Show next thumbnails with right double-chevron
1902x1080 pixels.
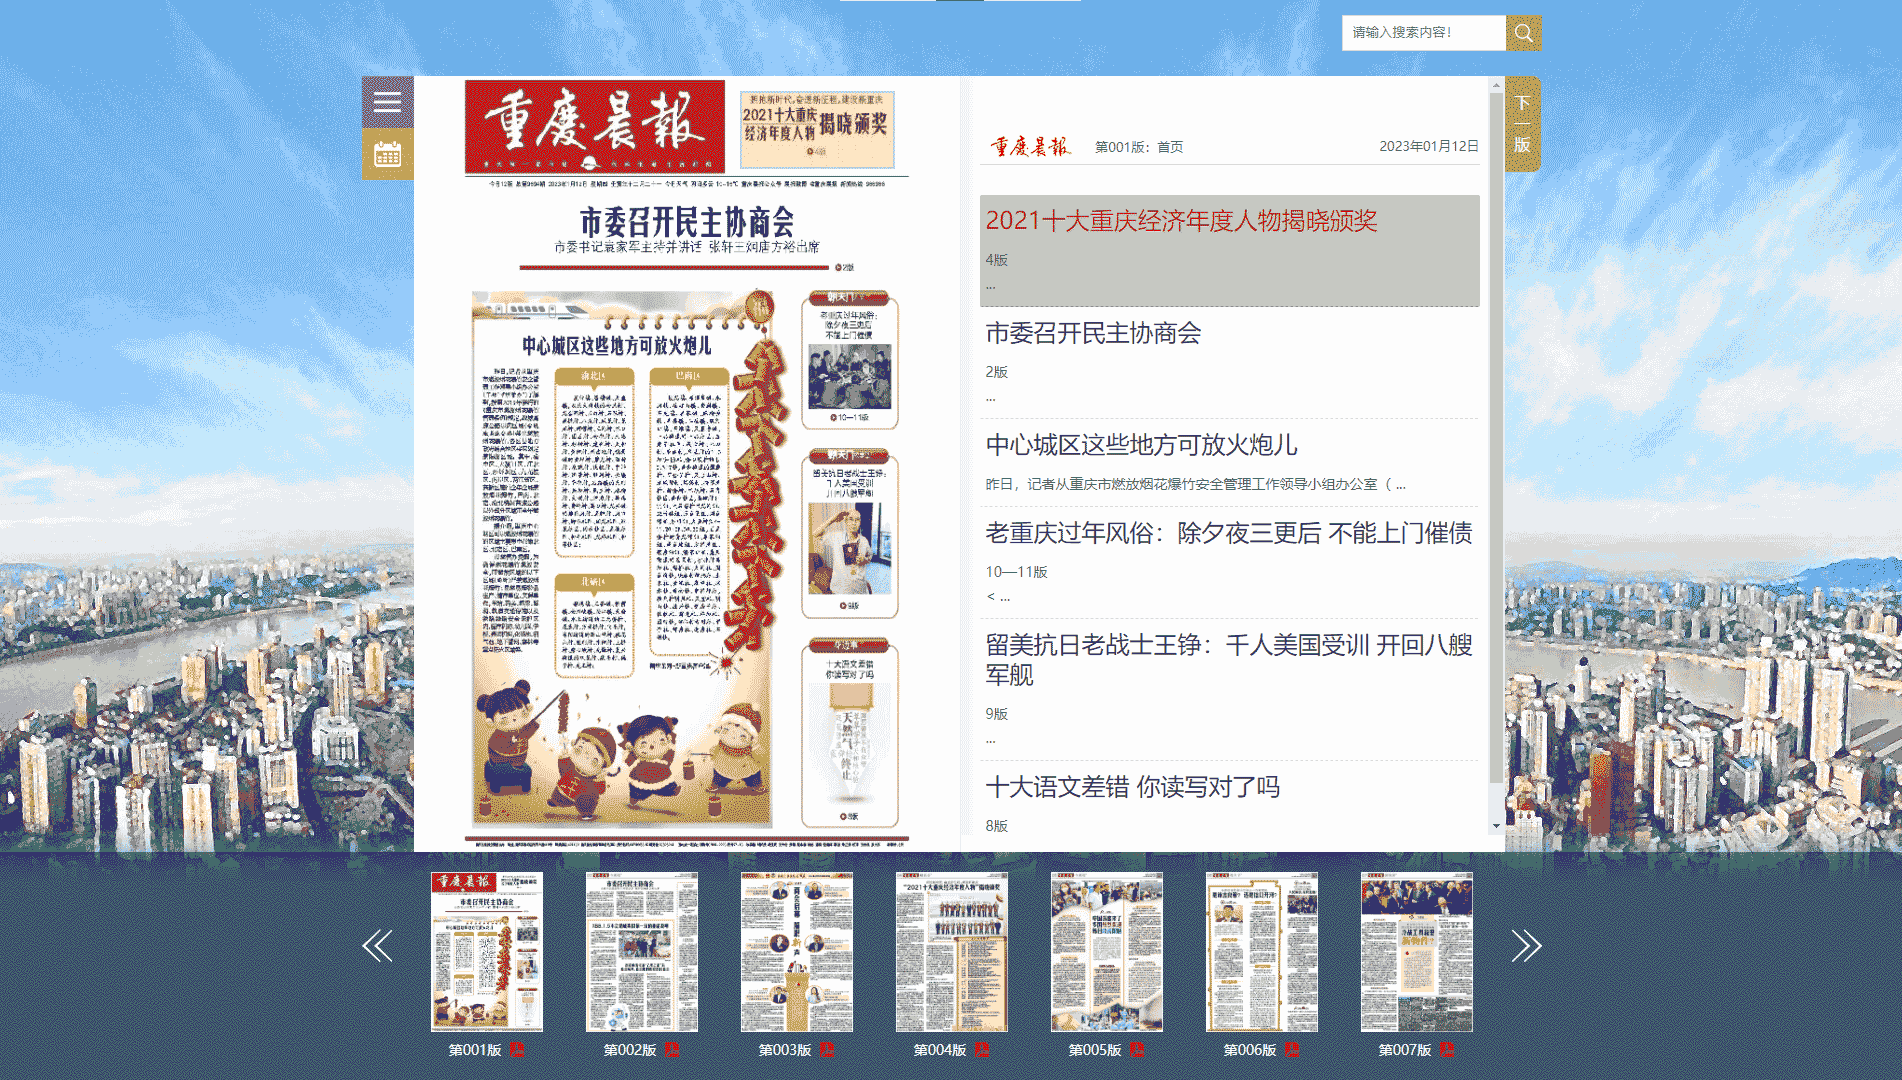tap(1526, 945)
